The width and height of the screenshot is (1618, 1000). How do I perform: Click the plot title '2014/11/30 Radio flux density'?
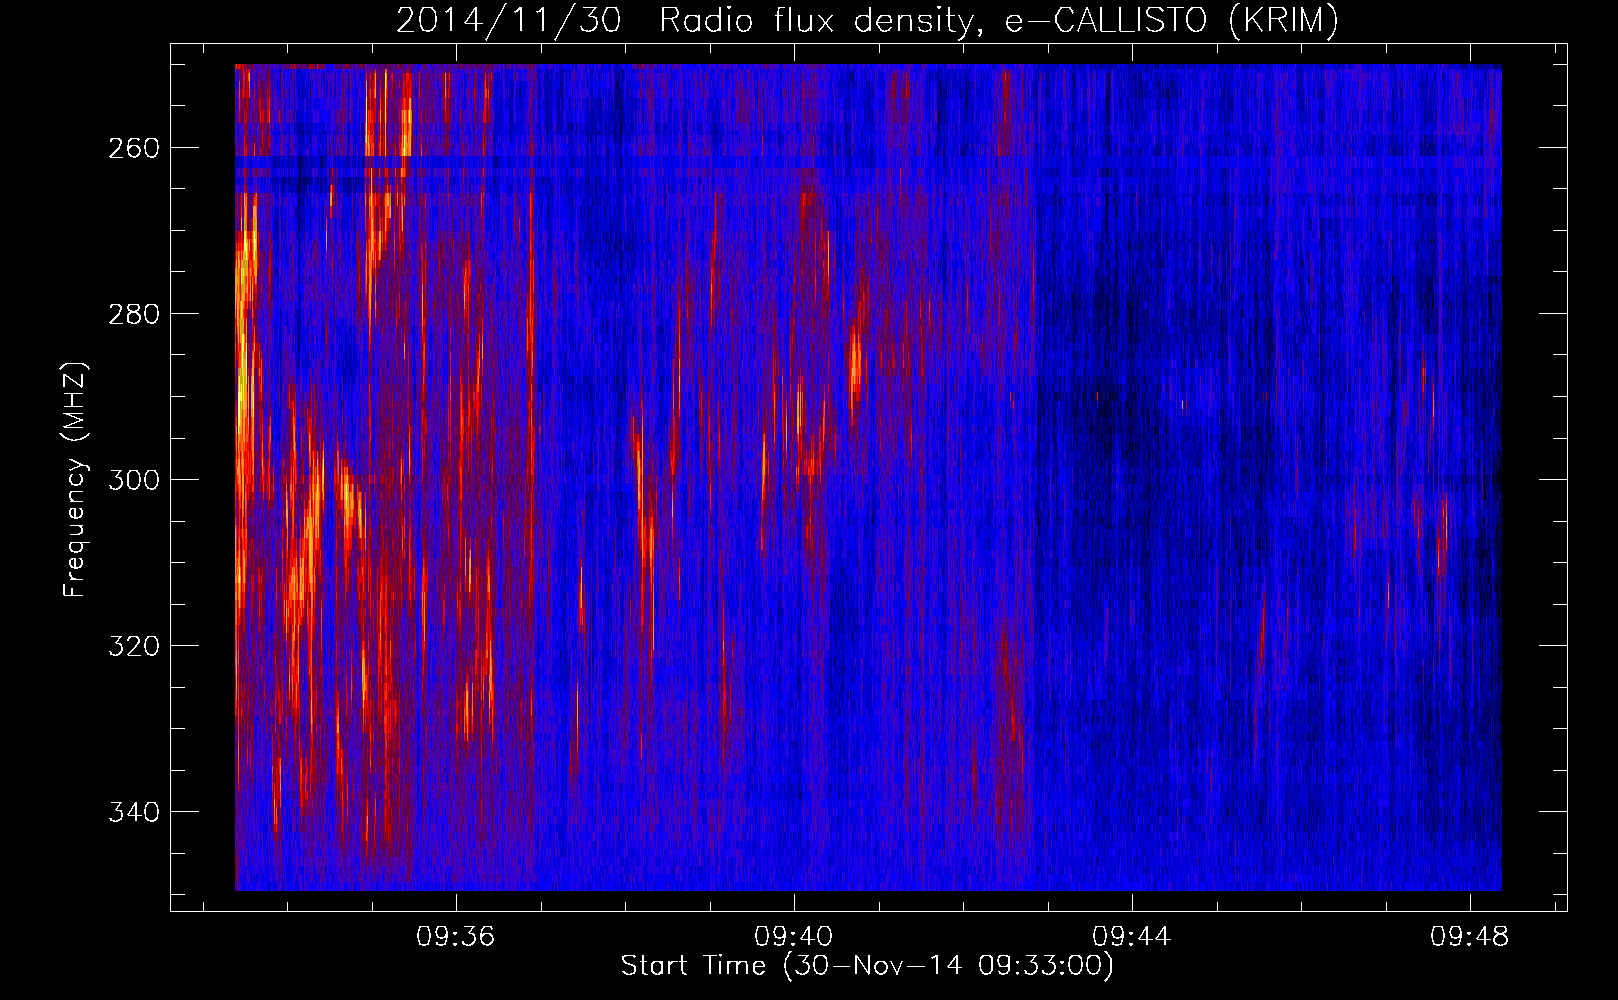pyautogui.click(x=867, y=20)
